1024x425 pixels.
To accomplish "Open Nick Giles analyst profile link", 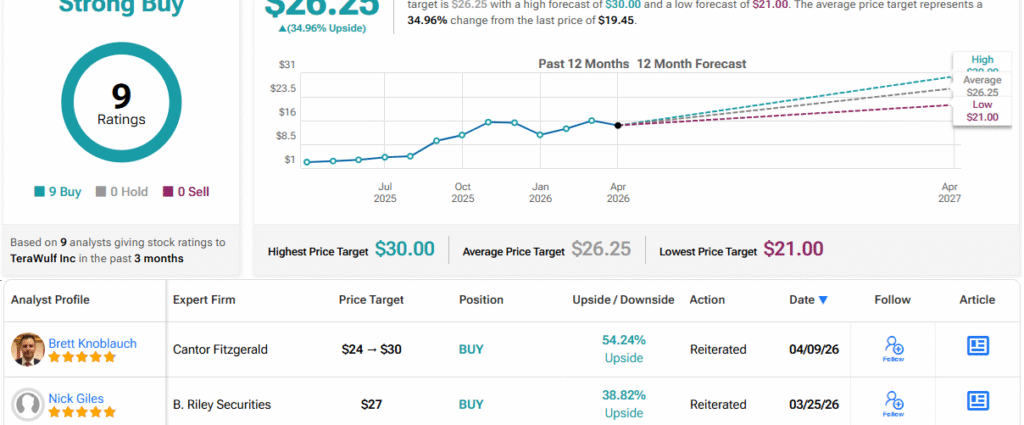I will pyautogui.click(x=78, y=399).
